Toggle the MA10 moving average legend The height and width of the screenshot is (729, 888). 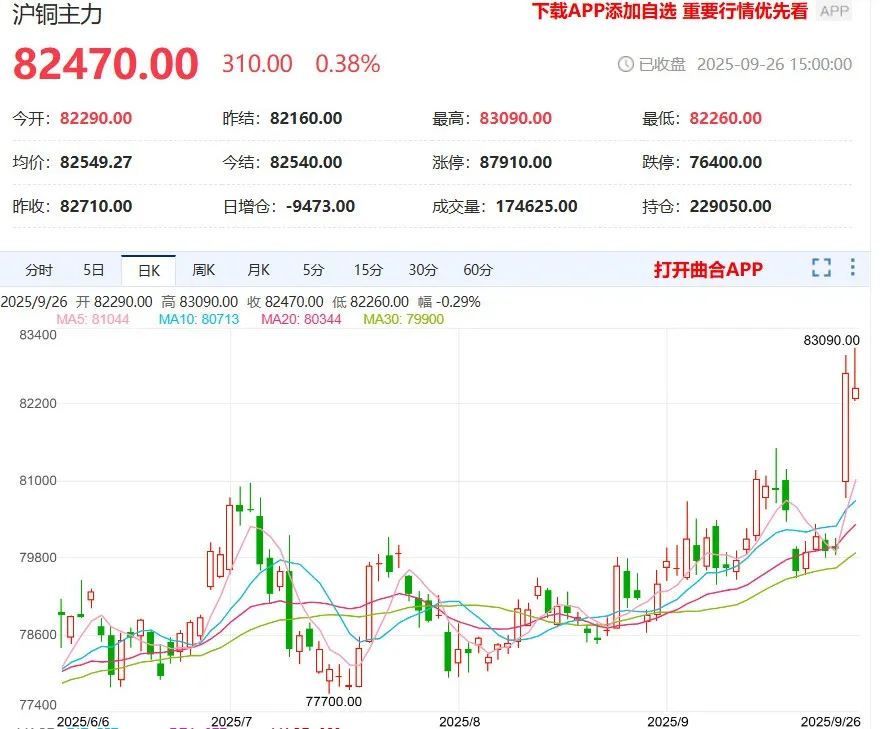pyautogui.click(x=199, y=319)
